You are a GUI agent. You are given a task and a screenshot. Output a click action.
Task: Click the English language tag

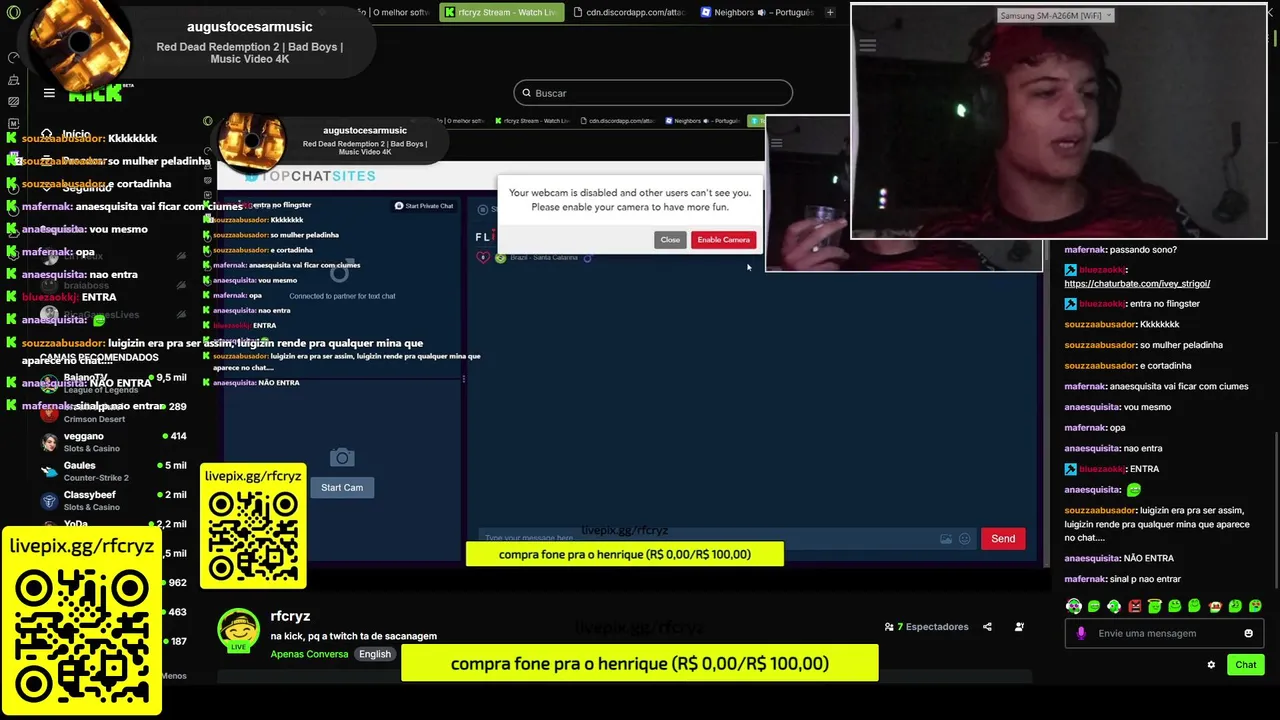375,654
